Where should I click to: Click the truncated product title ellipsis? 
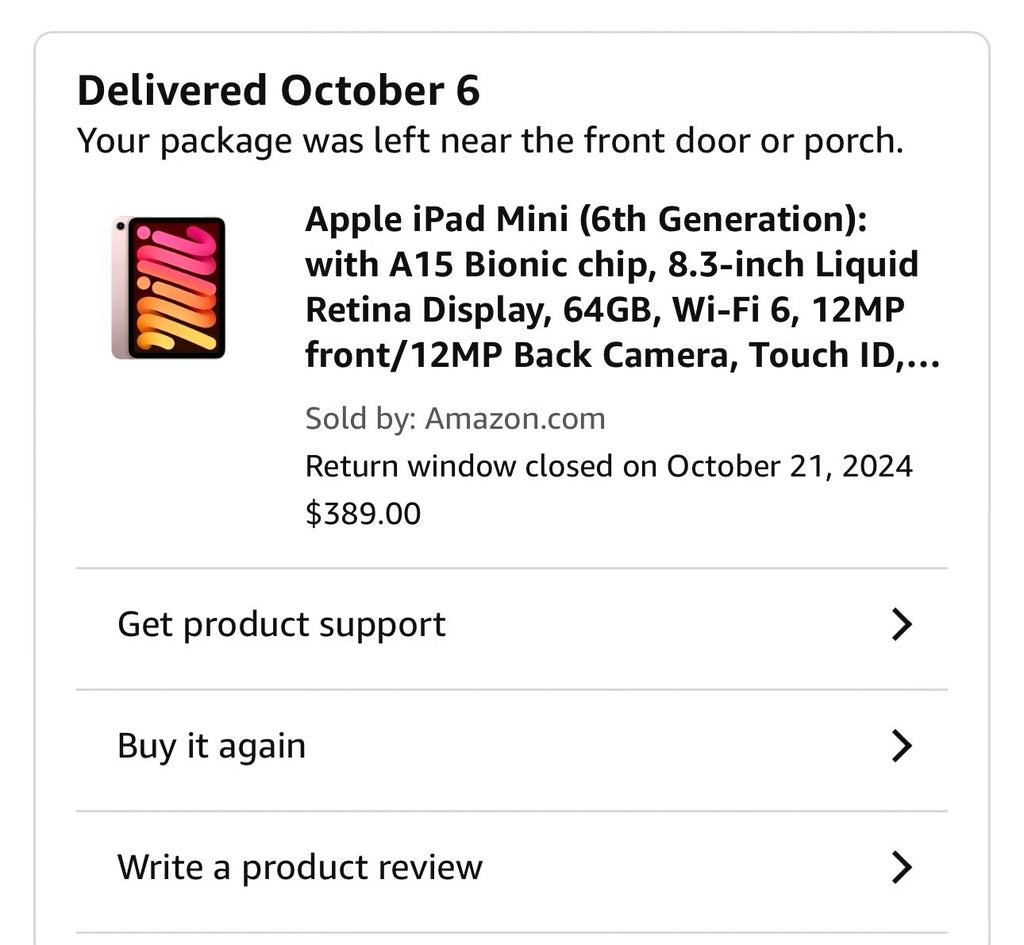[x=925, y=355]
